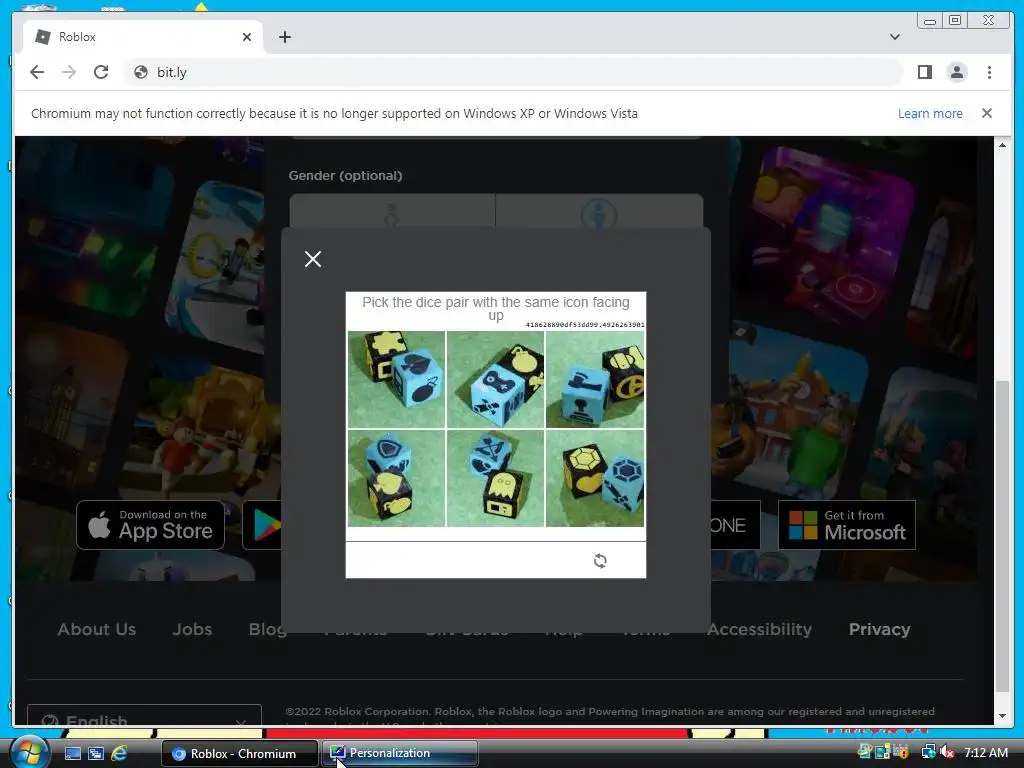
Task: Open Learn more about unsupported Windows
Action: (930, 114)
